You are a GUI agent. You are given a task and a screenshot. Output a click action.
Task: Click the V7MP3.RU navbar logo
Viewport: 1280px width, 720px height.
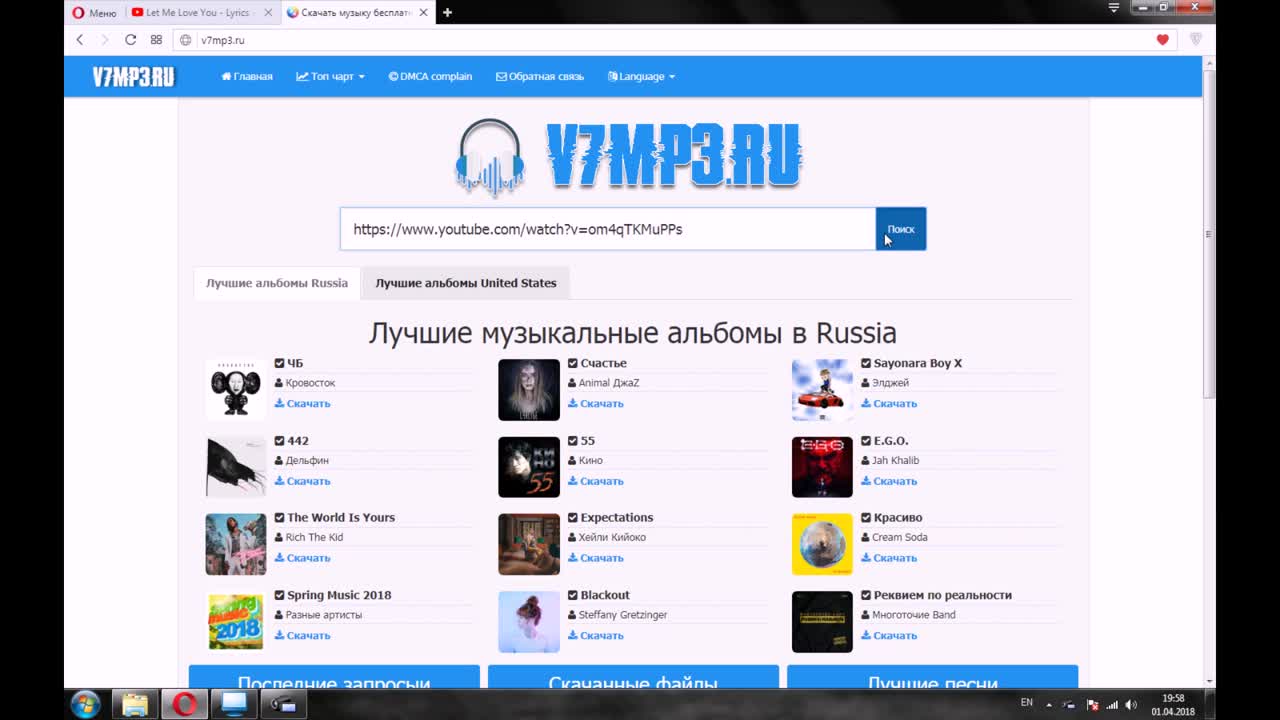coord(133,77)
